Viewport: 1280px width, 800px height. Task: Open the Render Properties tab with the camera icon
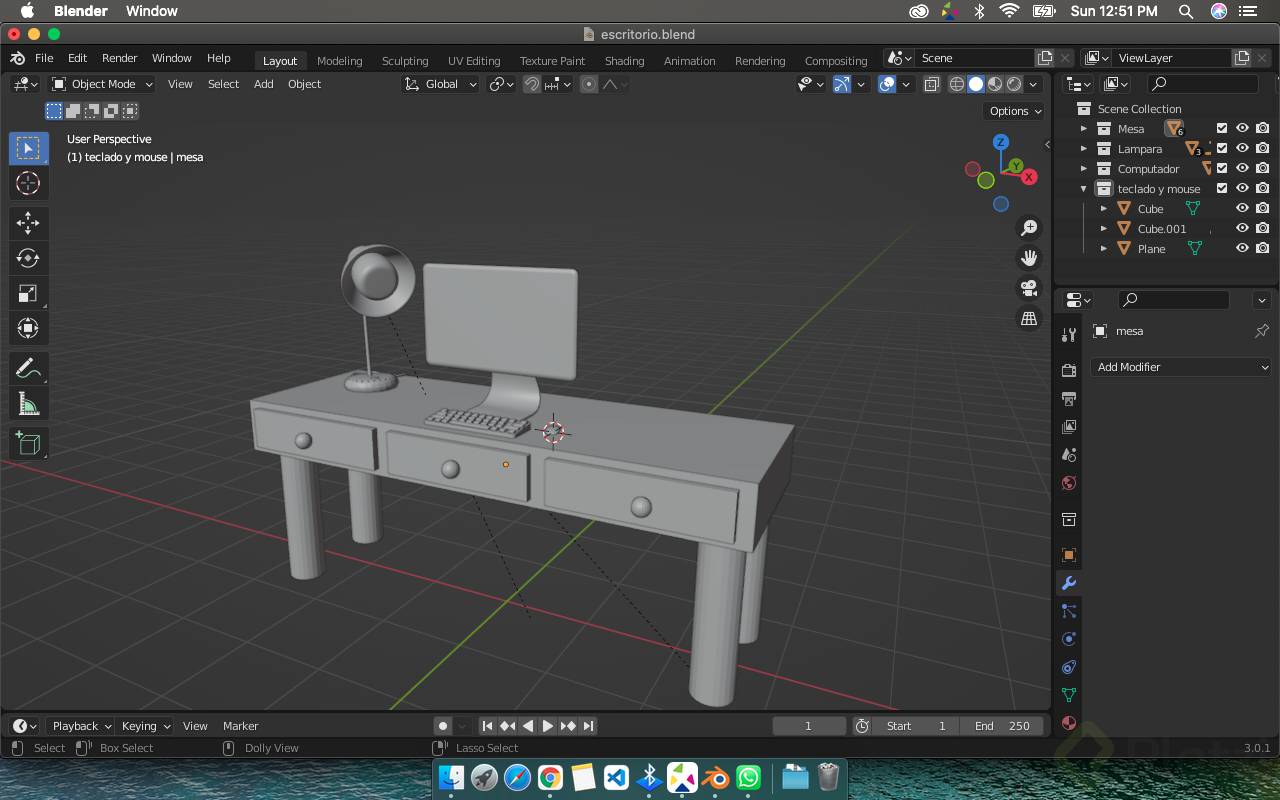pos(1068,369)
